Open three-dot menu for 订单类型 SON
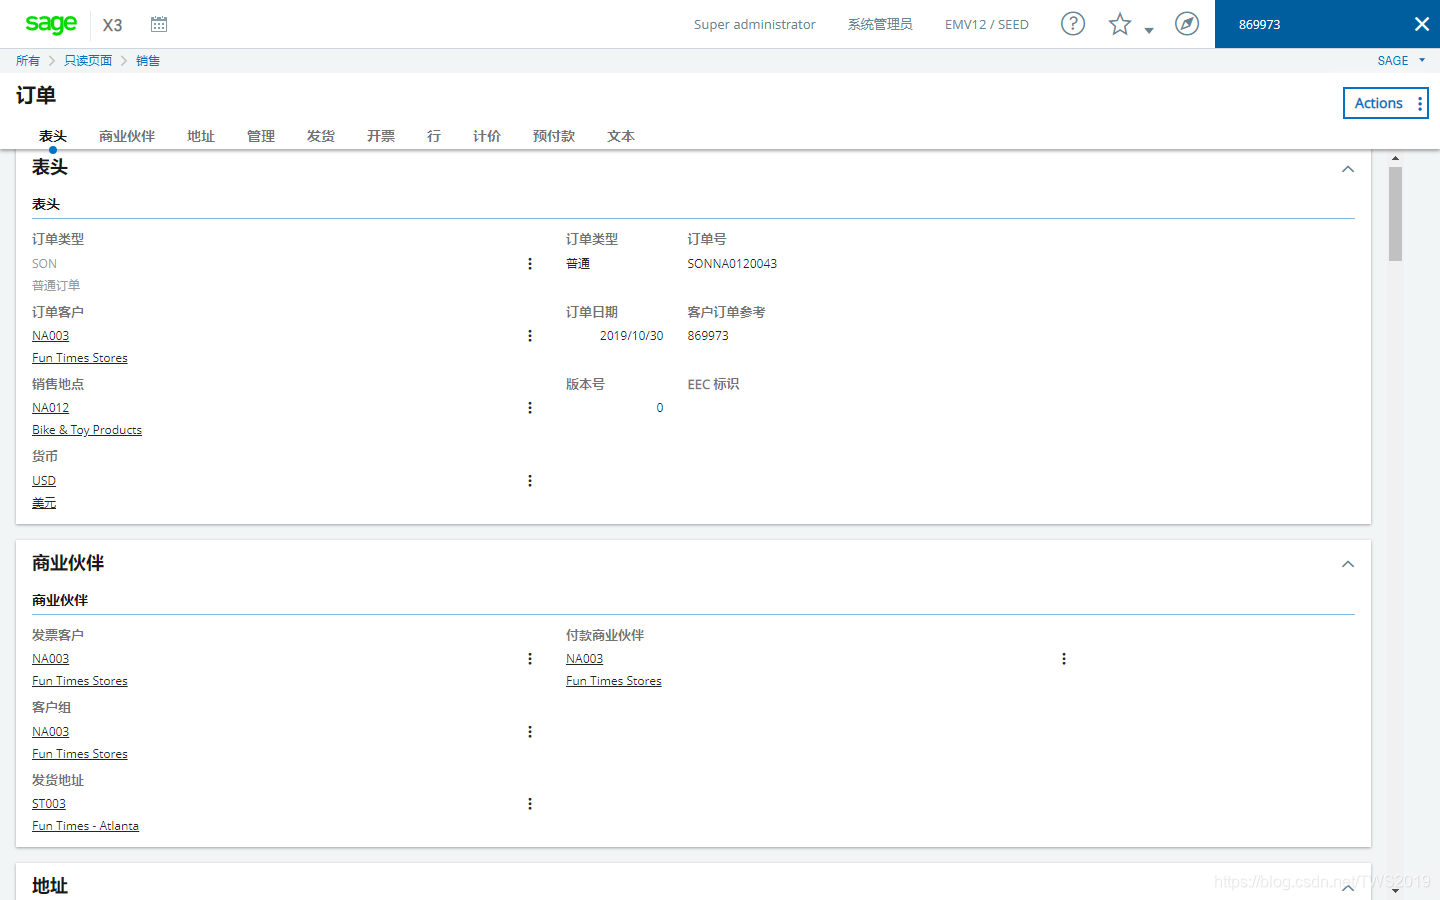This screenshot has width=1440, height=900. pos(530,264)
